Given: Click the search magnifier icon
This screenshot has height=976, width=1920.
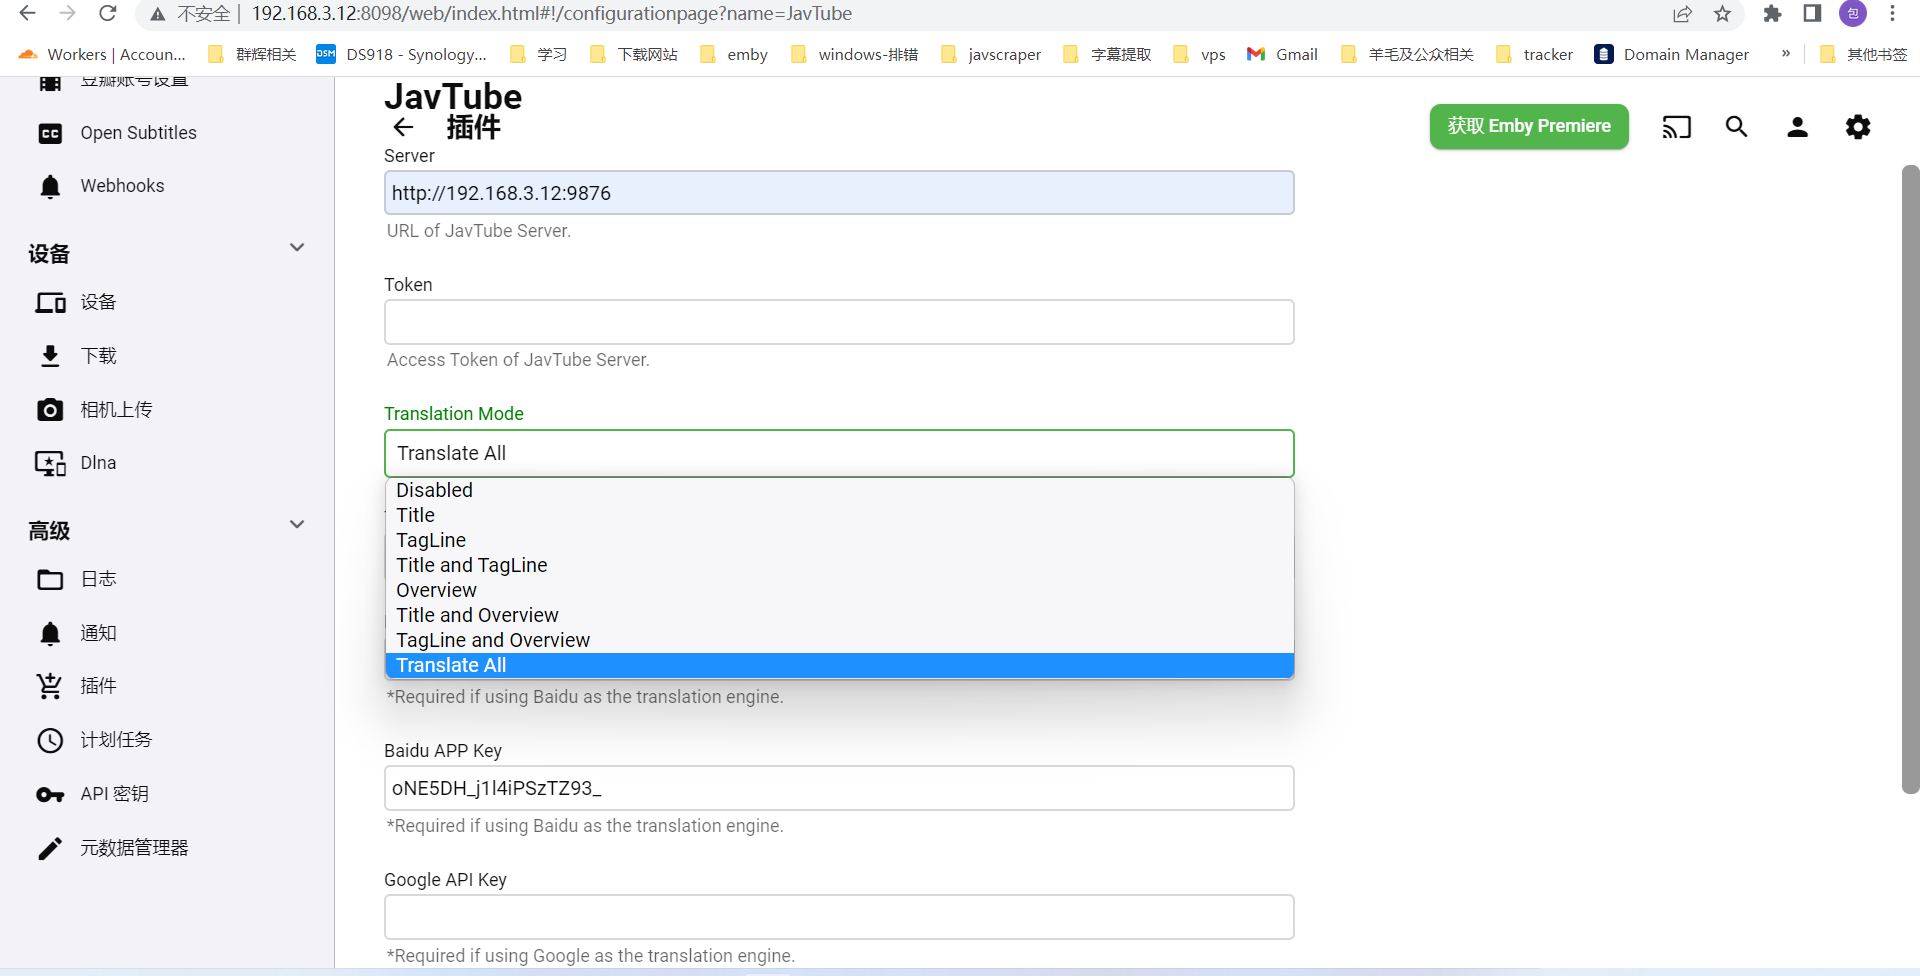Looking at the screenshot, I should pos(1737,127).
